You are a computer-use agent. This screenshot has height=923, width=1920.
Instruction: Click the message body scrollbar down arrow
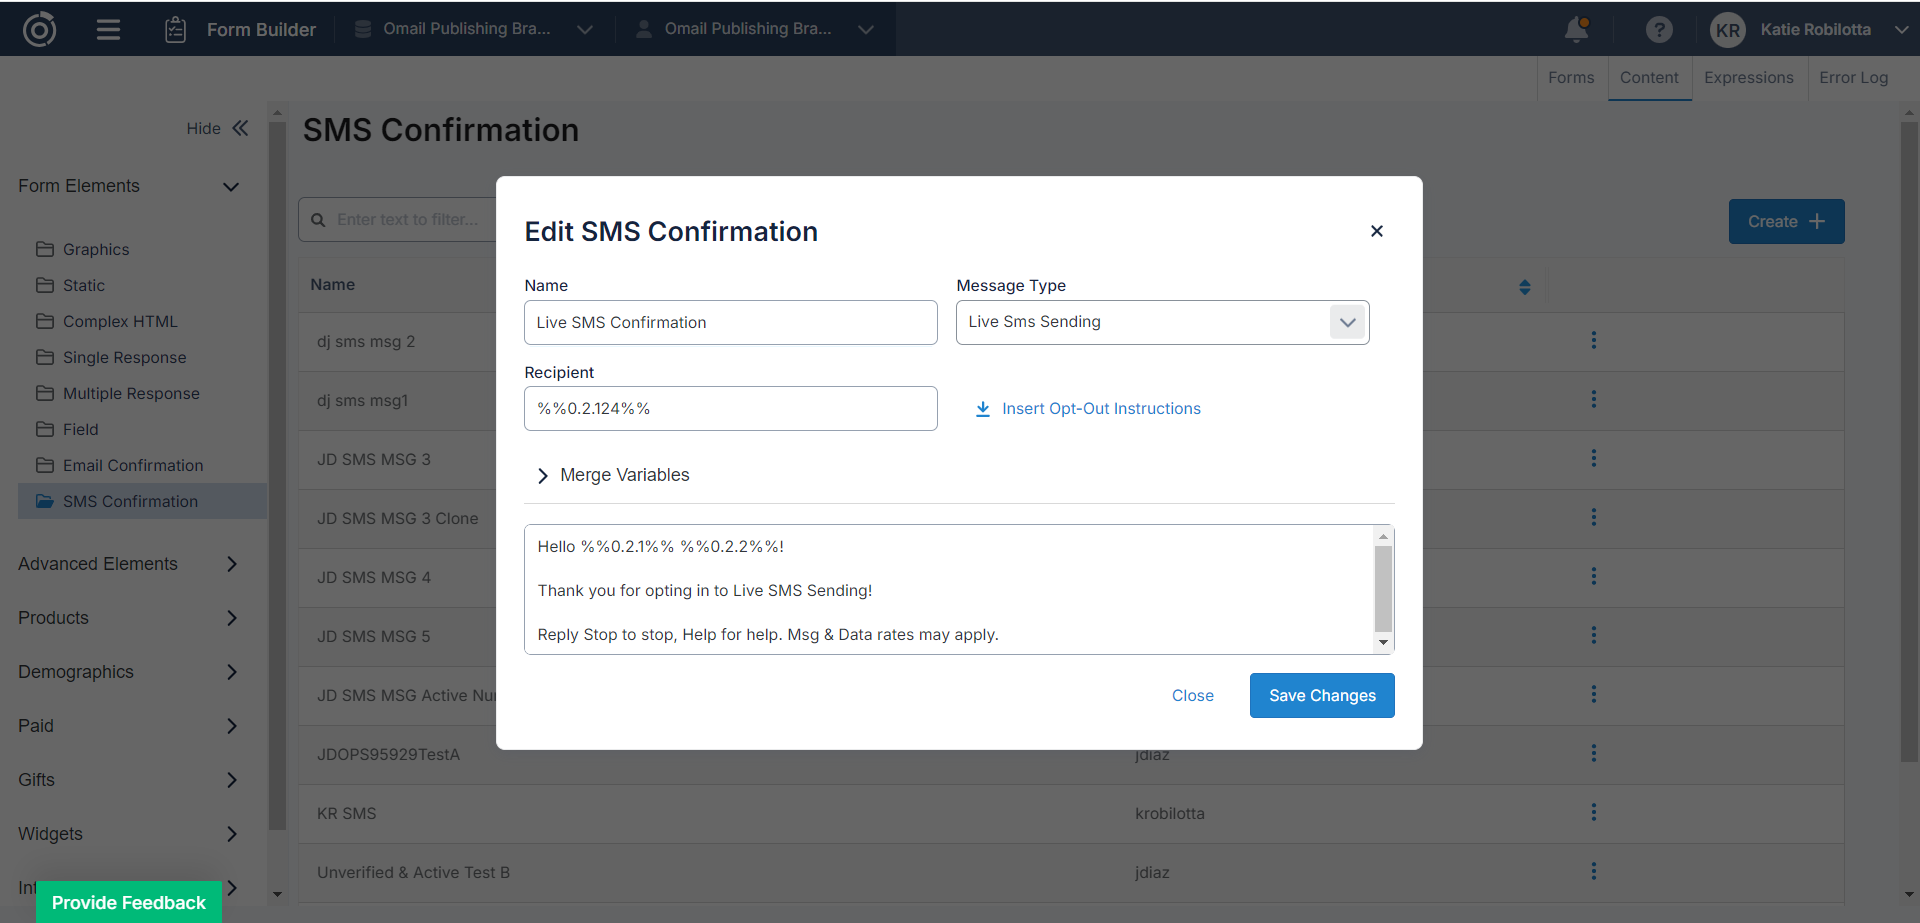[1383, 643]
